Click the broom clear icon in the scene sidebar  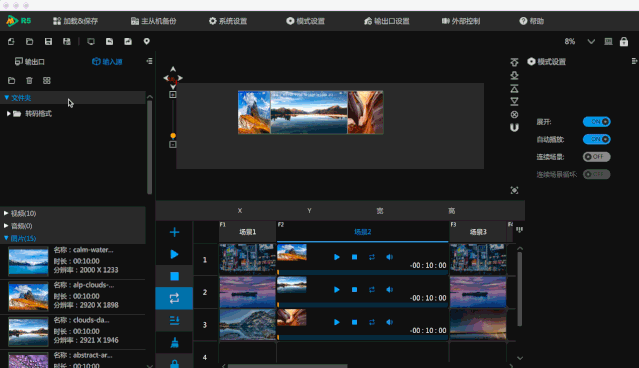pyautogui.click(x=174, y=343)
